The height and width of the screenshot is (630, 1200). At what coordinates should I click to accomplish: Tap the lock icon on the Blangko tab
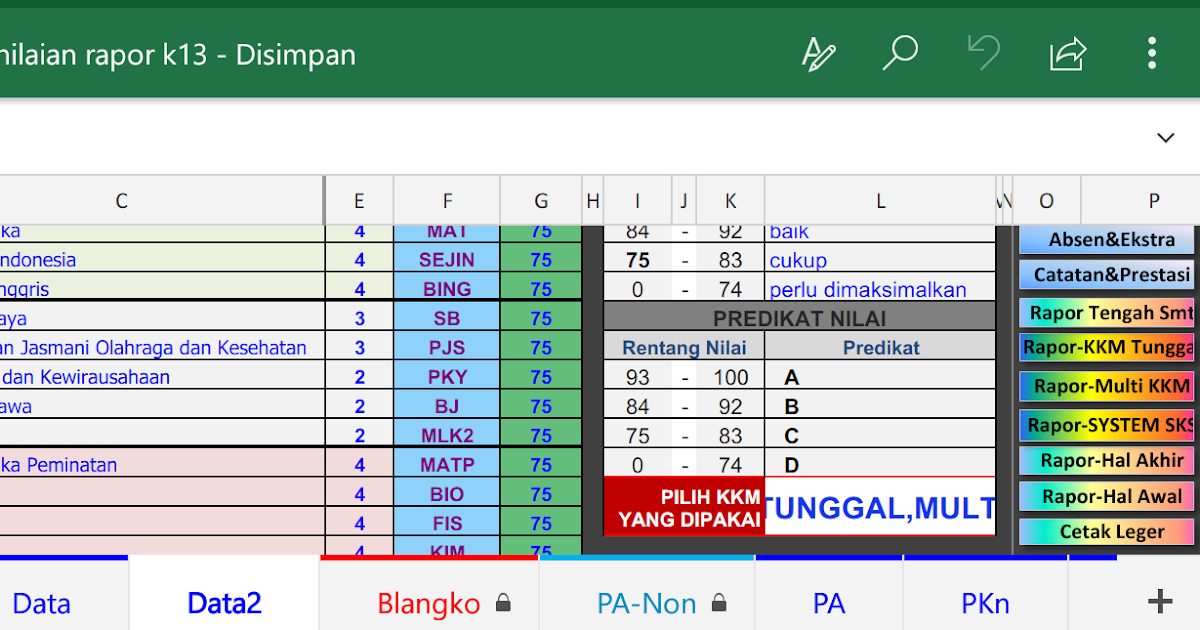click(x=504, y=603)
